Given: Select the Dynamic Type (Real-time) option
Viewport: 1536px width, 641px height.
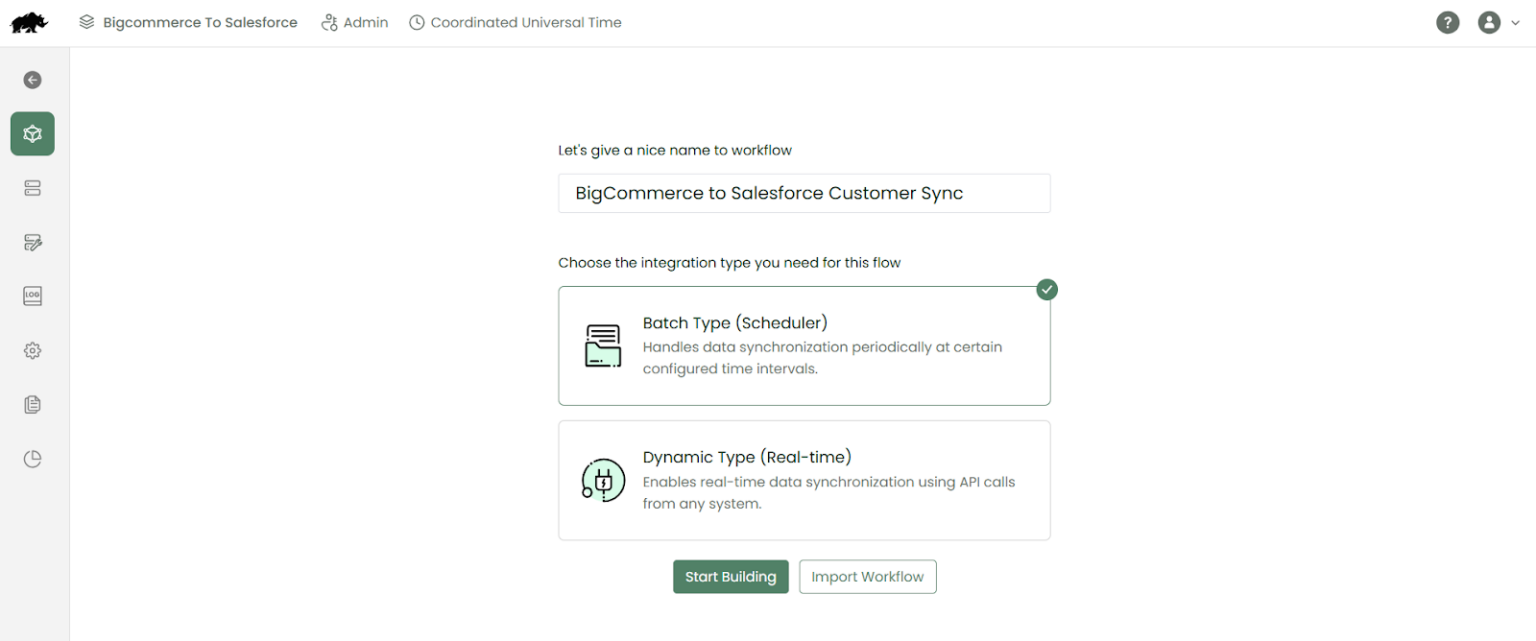Looking at the screenshot, I should coord(804,480).
